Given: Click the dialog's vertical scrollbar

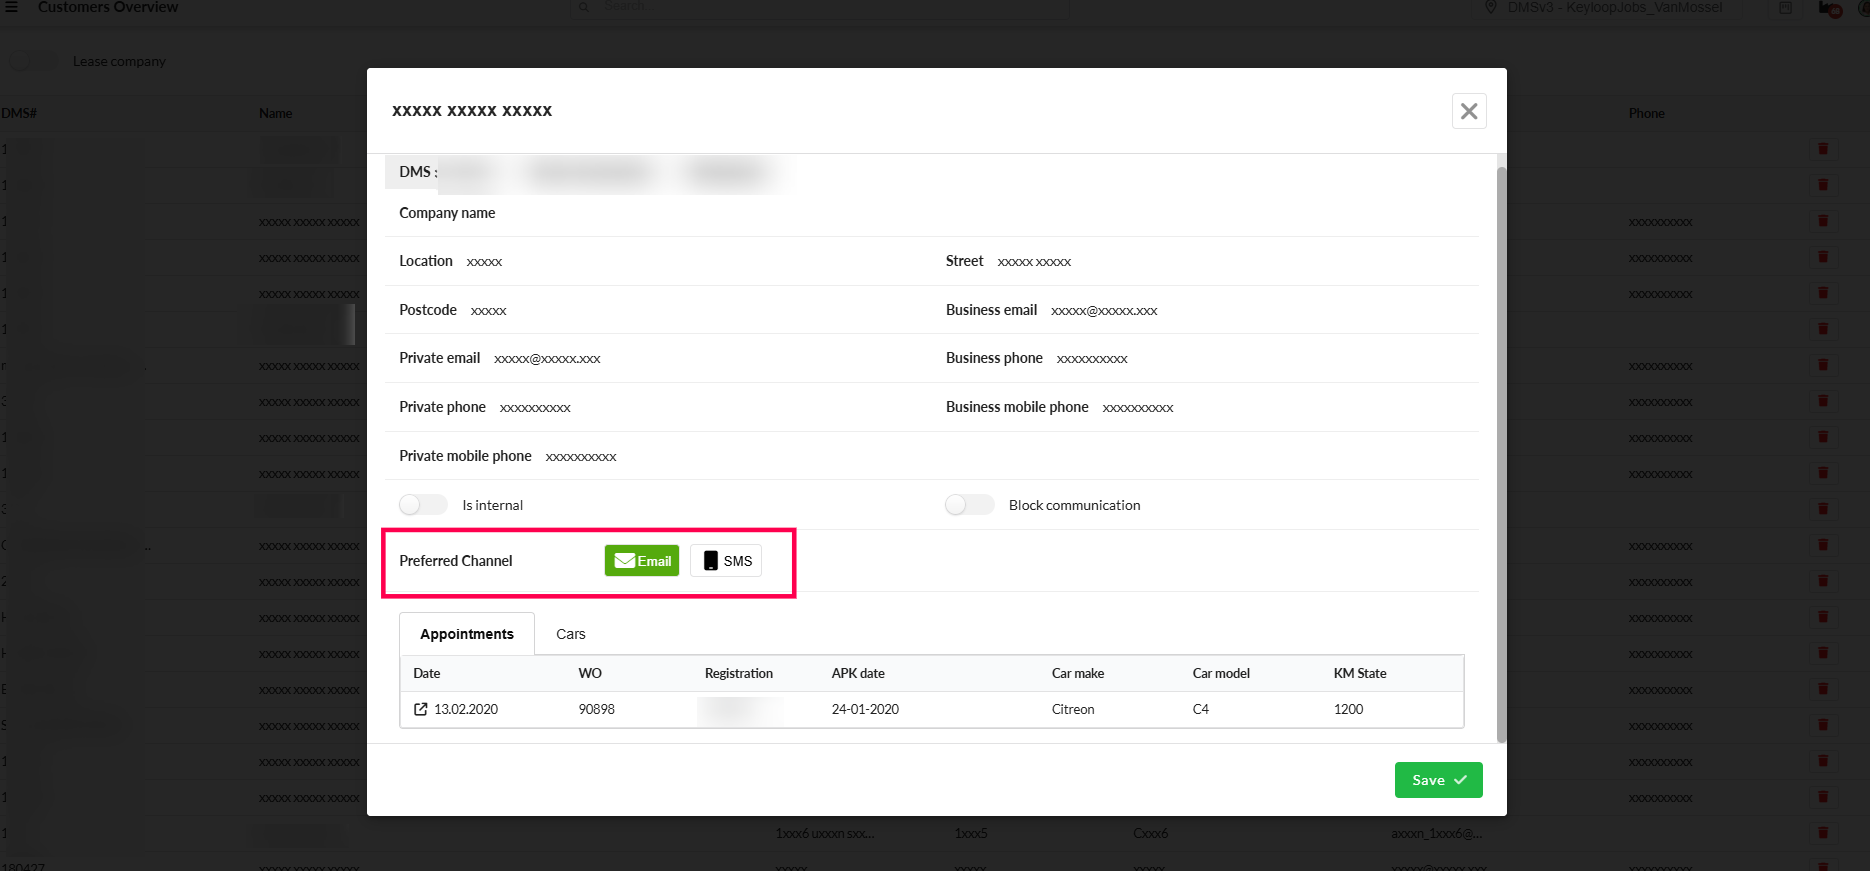Looking at the screenshot, I should (1500, 450).
